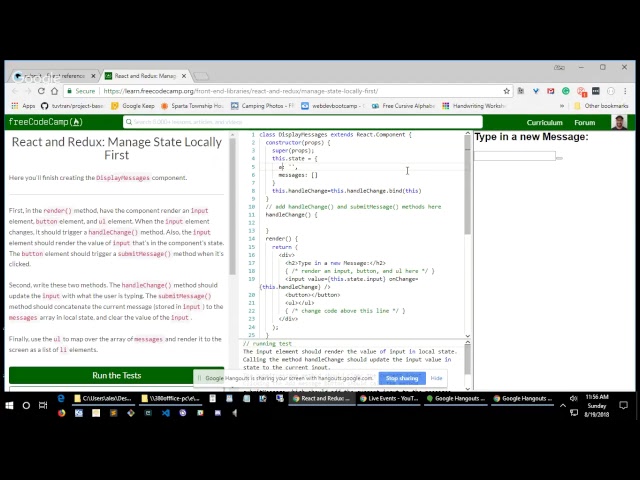Open the Camping Photos bookmark
Viewport: 640px width, 480px height.
[262, 106]
